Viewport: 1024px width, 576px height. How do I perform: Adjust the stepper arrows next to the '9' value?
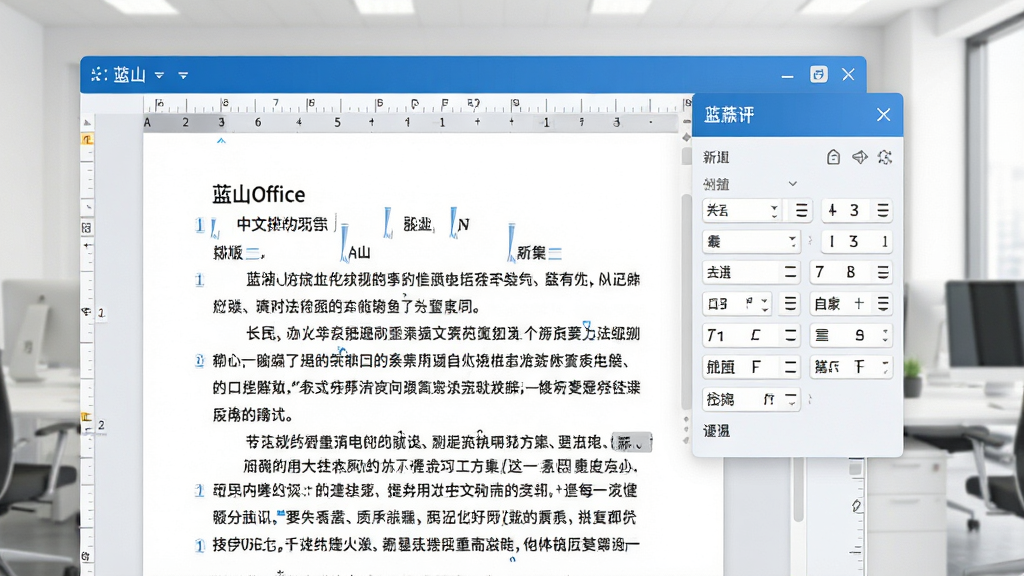(885, 335)
